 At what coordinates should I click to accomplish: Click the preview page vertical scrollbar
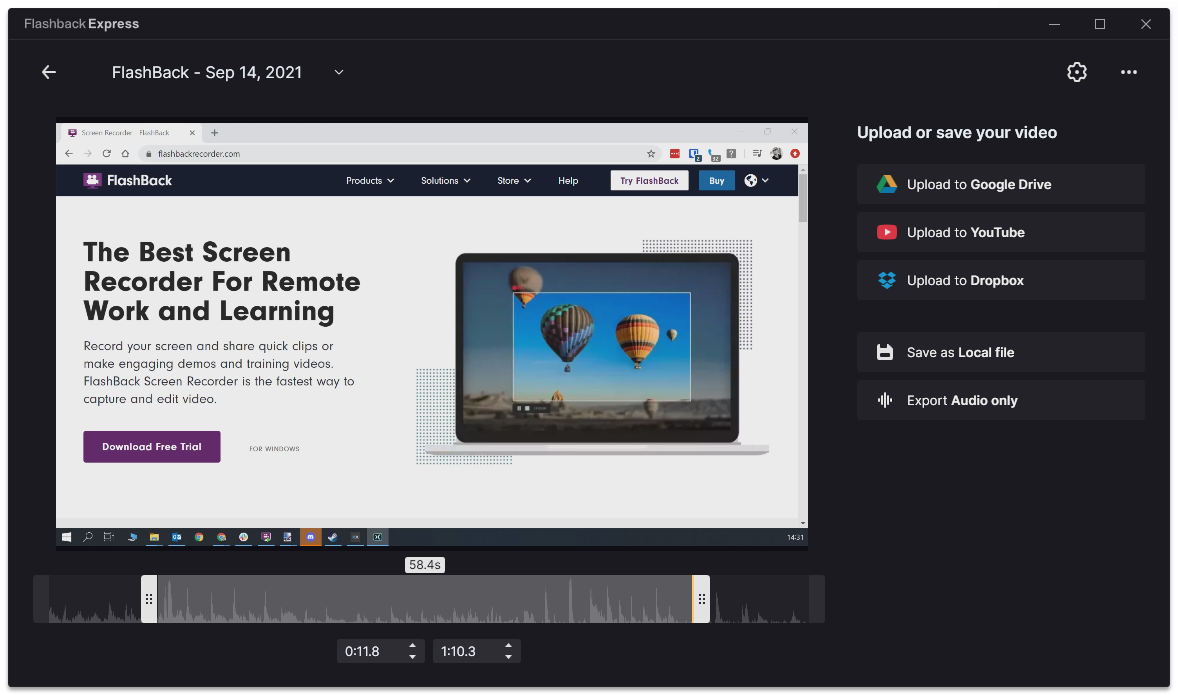(x=803, y=345)
